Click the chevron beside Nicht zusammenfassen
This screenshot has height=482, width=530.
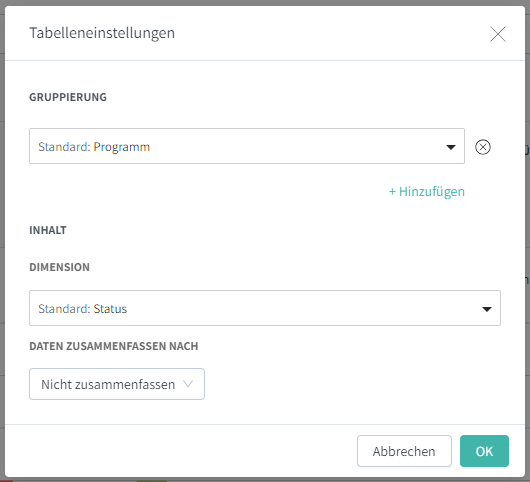pyautogui.click(x=188, y=384)
